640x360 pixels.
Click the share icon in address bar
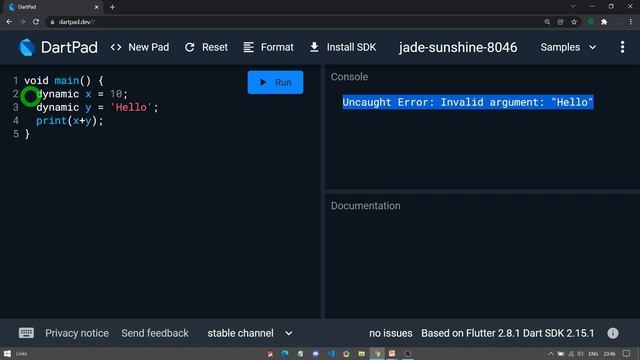[560, 22]
